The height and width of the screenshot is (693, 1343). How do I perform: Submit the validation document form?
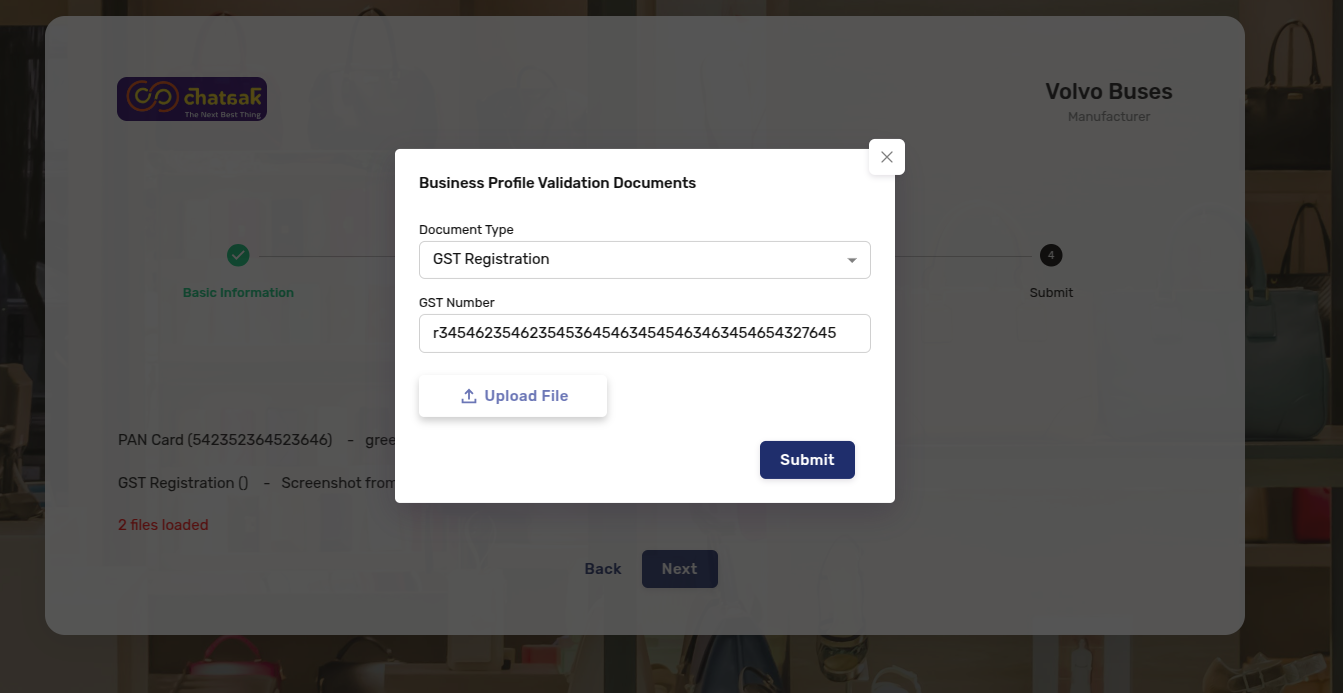[807, 460]
